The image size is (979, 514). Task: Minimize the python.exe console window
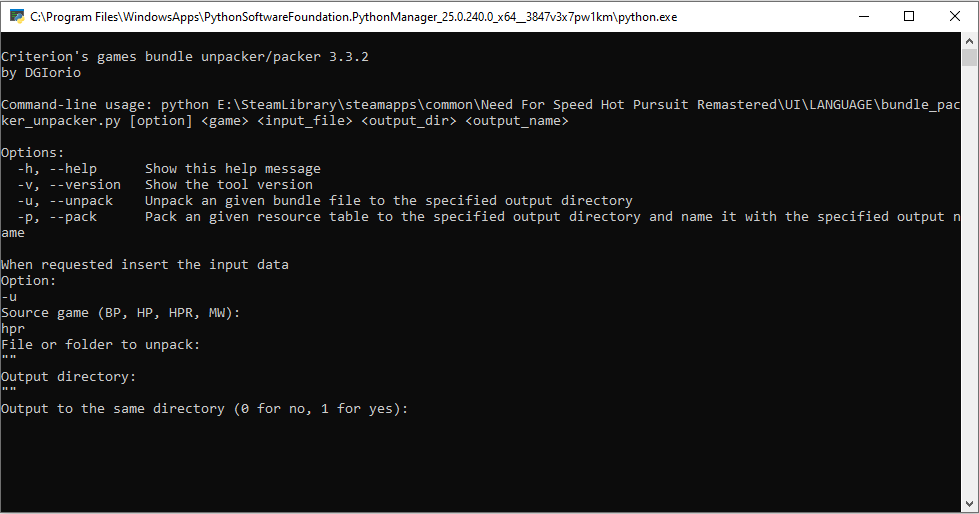click(863, 16)
